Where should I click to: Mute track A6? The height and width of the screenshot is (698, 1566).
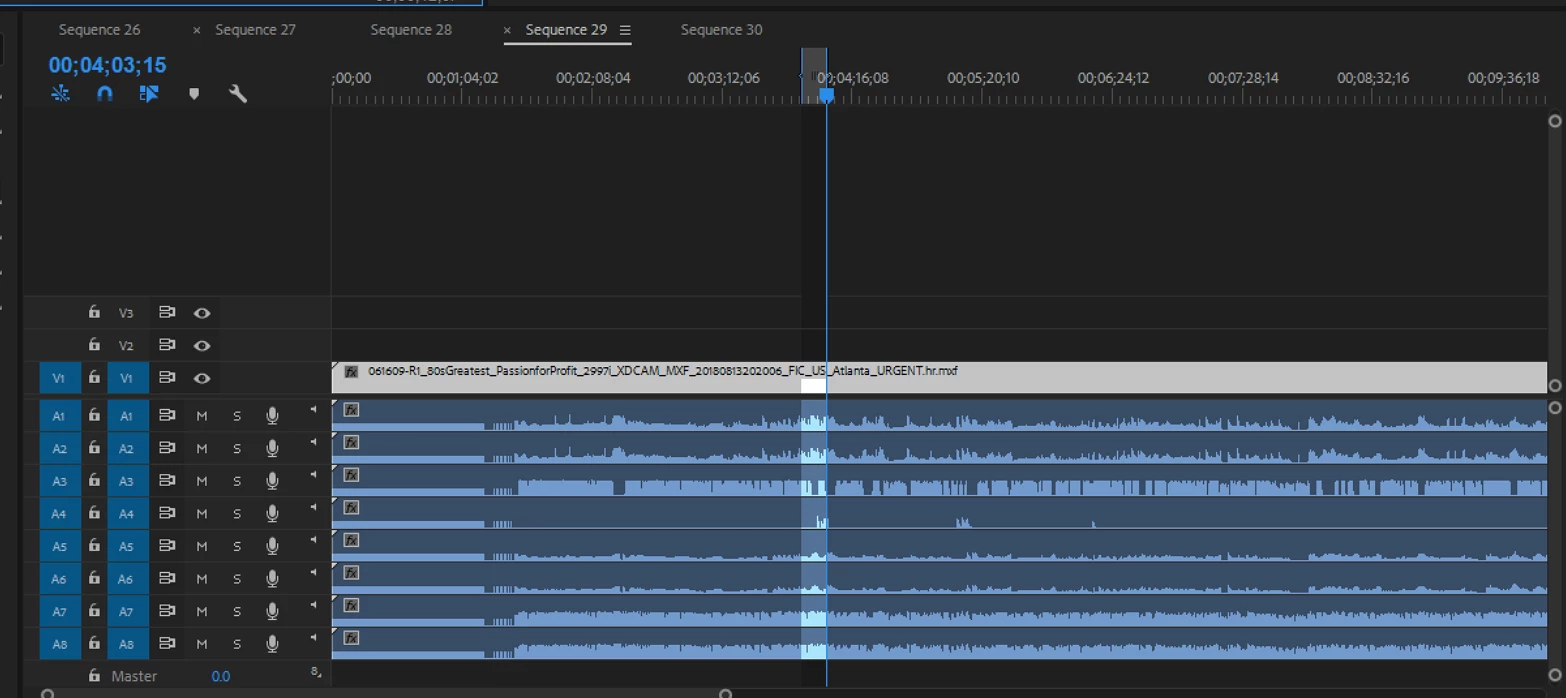pyautogui.click(x=202, y=579)
